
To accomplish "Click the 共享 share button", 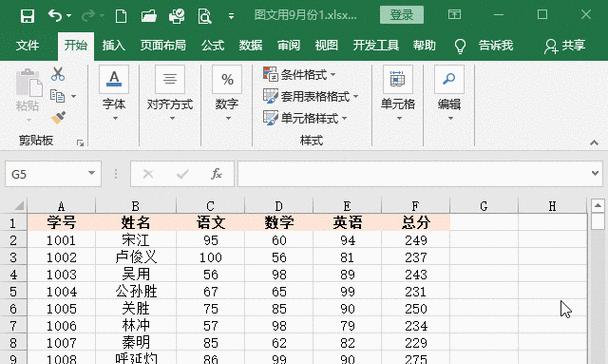I will pyautogui.click(x=564, y=45).
